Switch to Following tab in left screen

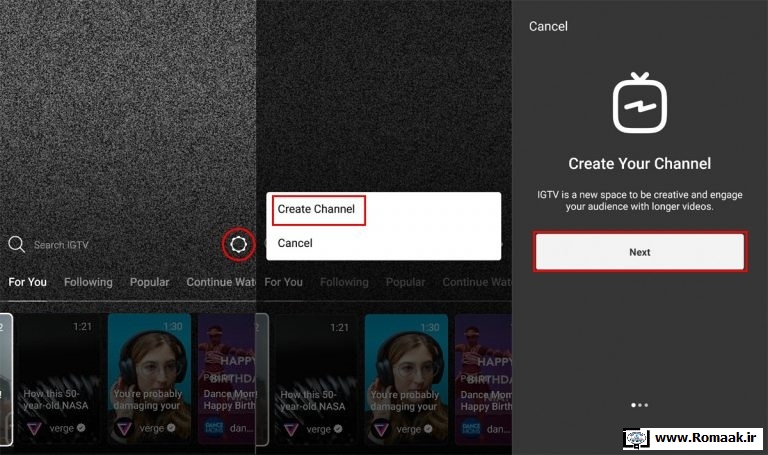point(88,282)
